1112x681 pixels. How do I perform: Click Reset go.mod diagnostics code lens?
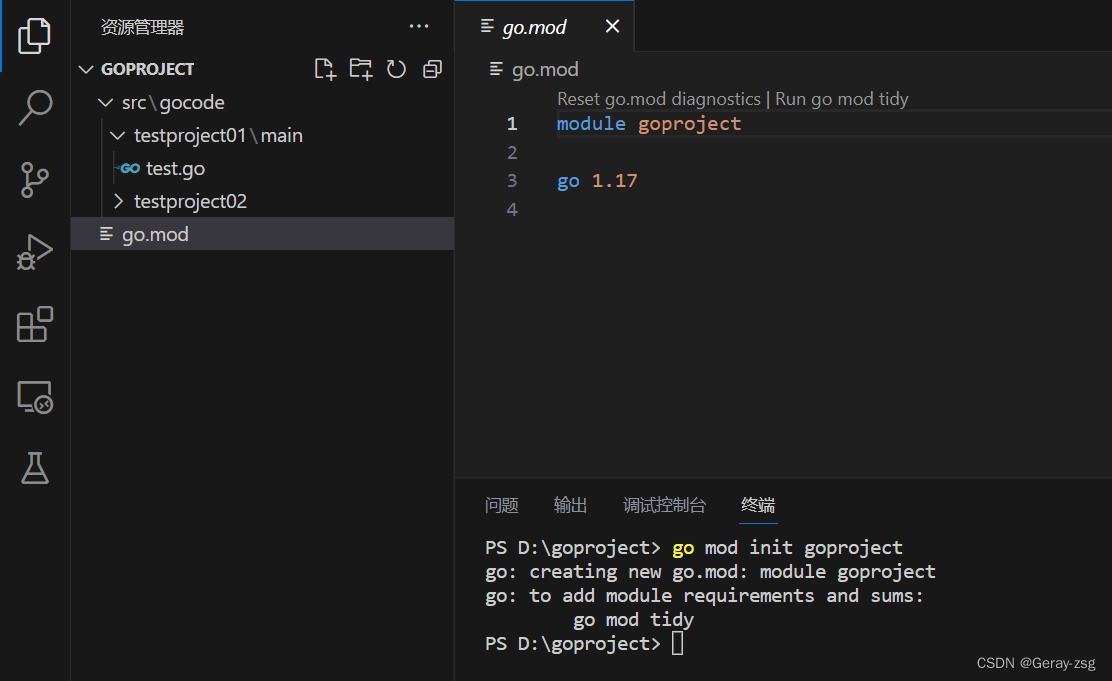tap(659, 99)
